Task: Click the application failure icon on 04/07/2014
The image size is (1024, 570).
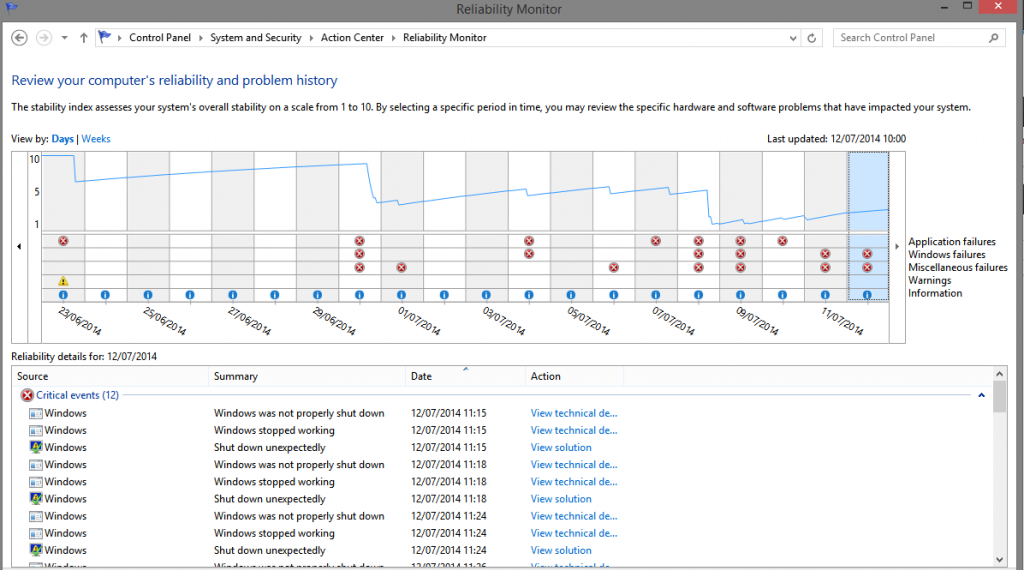Action: [529, 241]
